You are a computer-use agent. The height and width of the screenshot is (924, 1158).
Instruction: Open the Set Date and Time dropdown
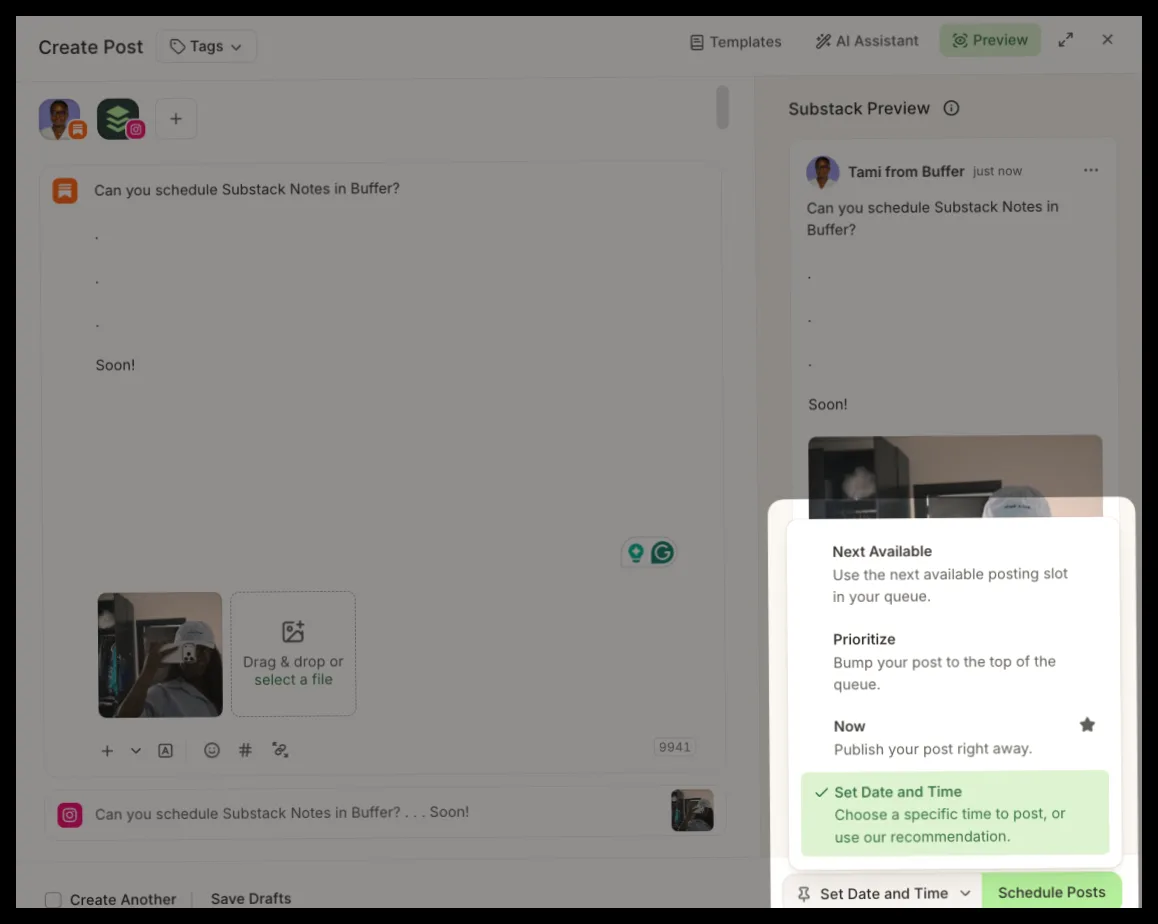[x=883, y=893]
